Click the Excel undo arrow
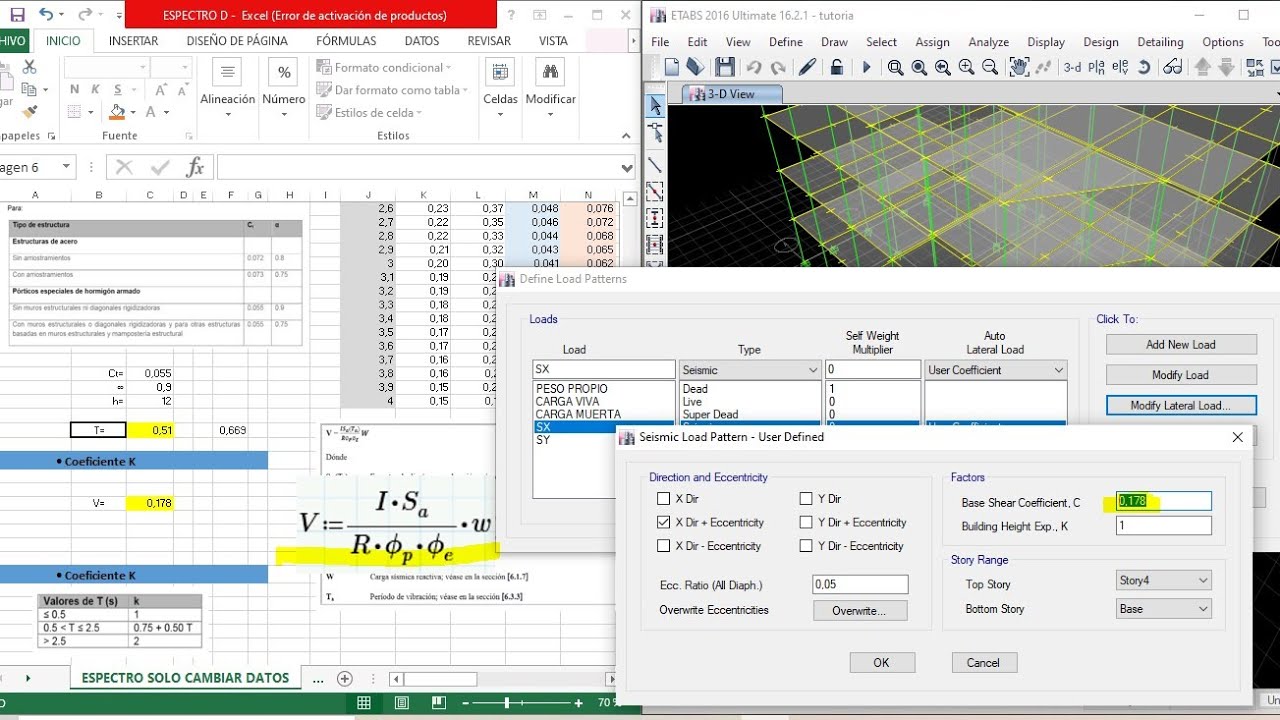The width and height of the screenshot is (1280, 720). click(46, 15)
